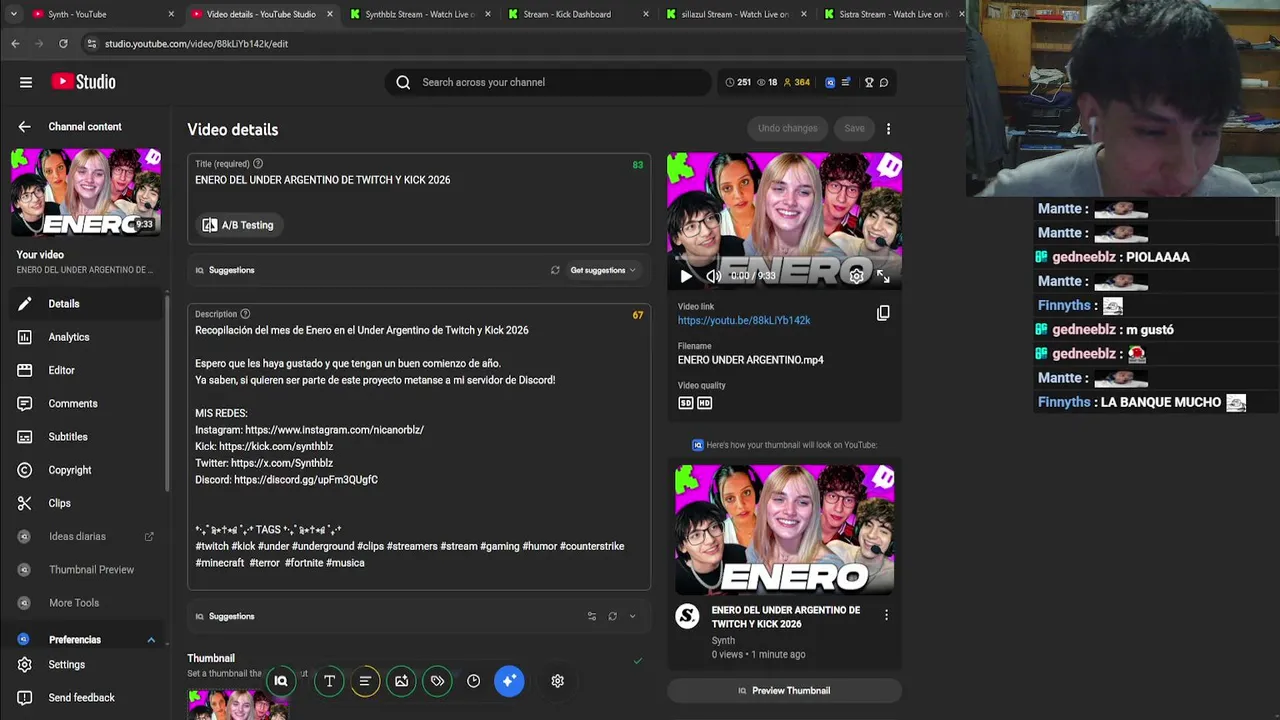
Task: Open the youtu.be video link
Action: coord(744,321)
